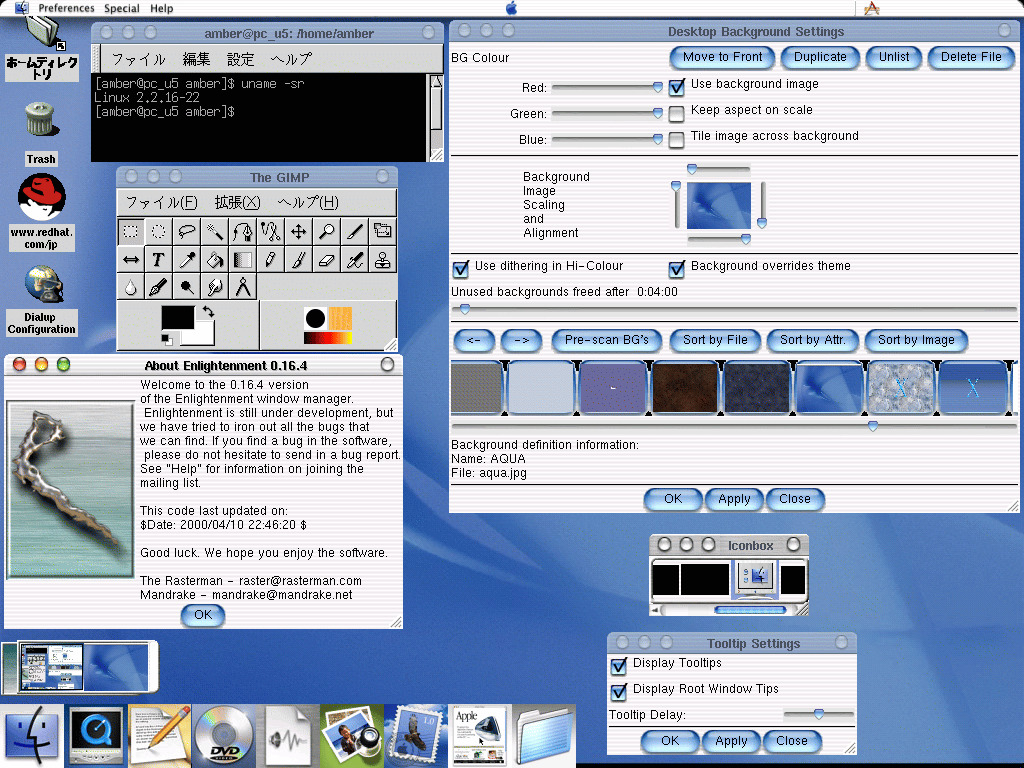Launch QuickTime player from the dock
1024x768 pixels.
click(x=95, y=735)
